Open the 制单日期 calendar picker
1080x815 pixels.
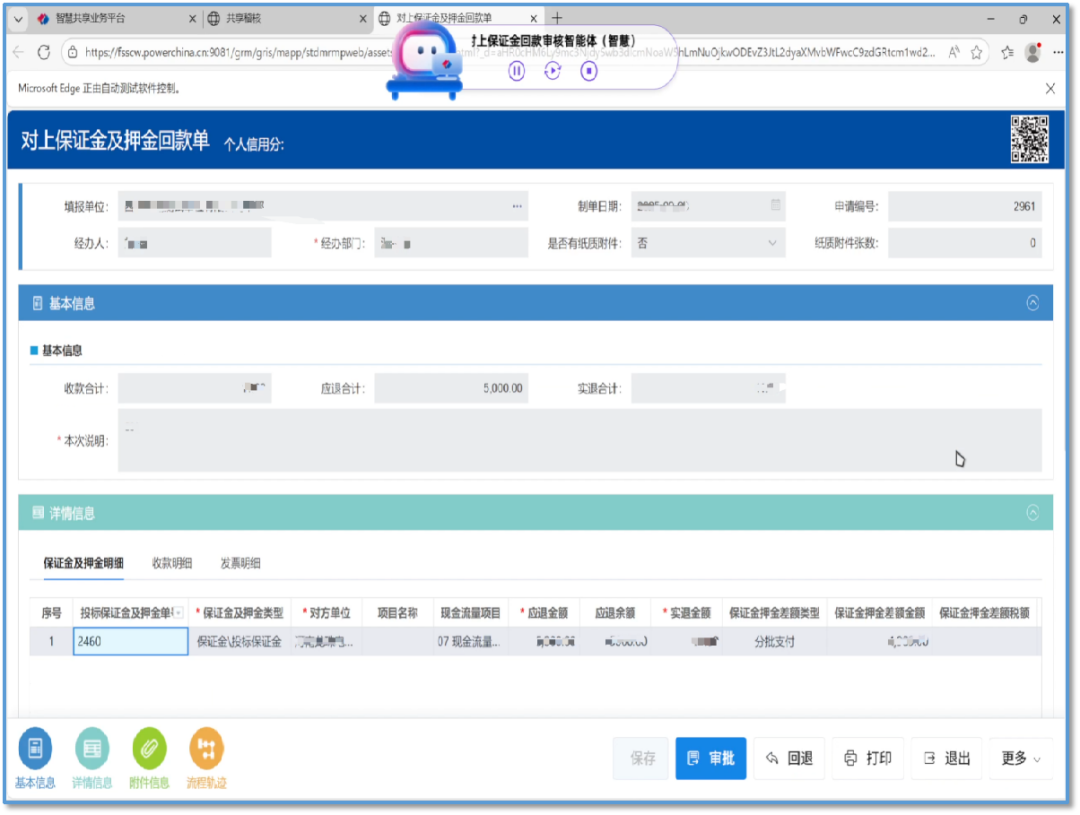(x=775, y=205)
